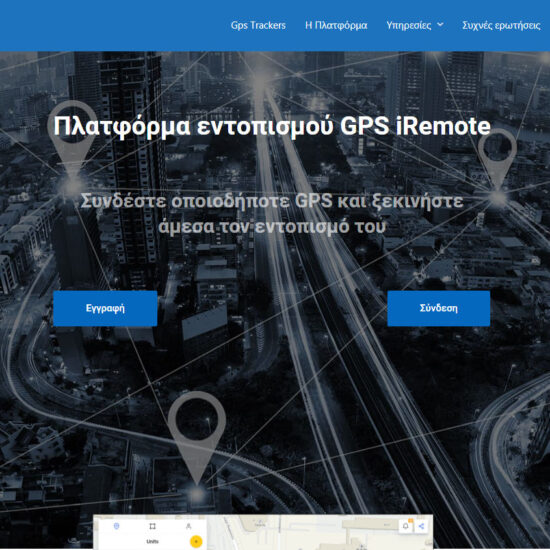Click the Εγγραφή button

click(x=105, y=308)
